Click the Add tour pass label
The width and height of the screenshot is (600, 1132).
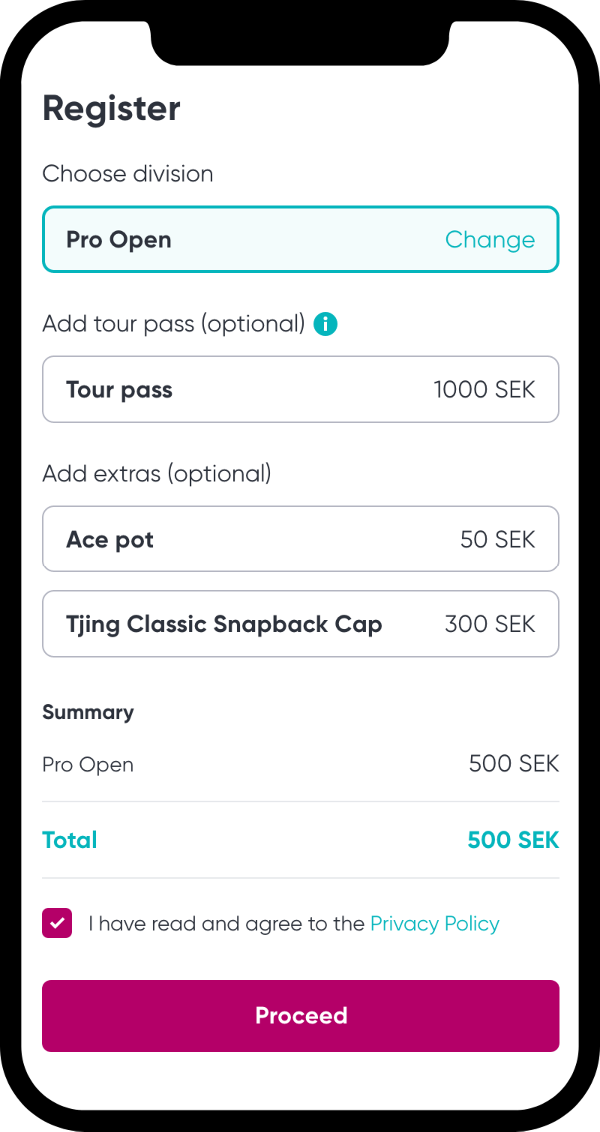click(173, 324)
